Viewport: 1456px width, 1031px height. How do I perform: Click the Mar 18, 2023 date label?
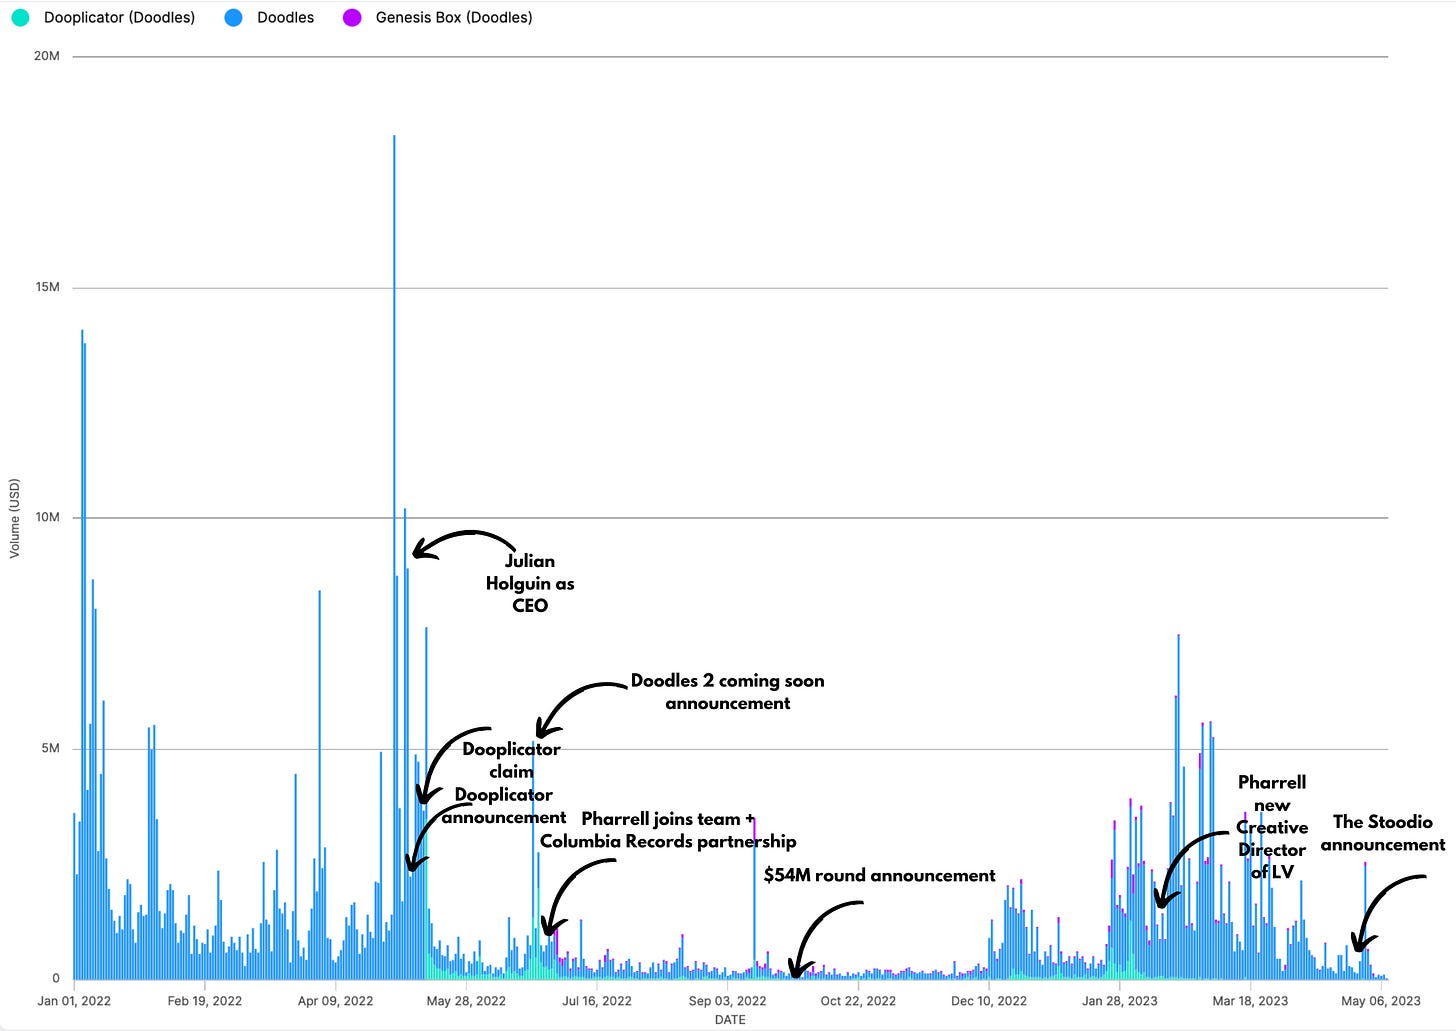(1250, 1000)
